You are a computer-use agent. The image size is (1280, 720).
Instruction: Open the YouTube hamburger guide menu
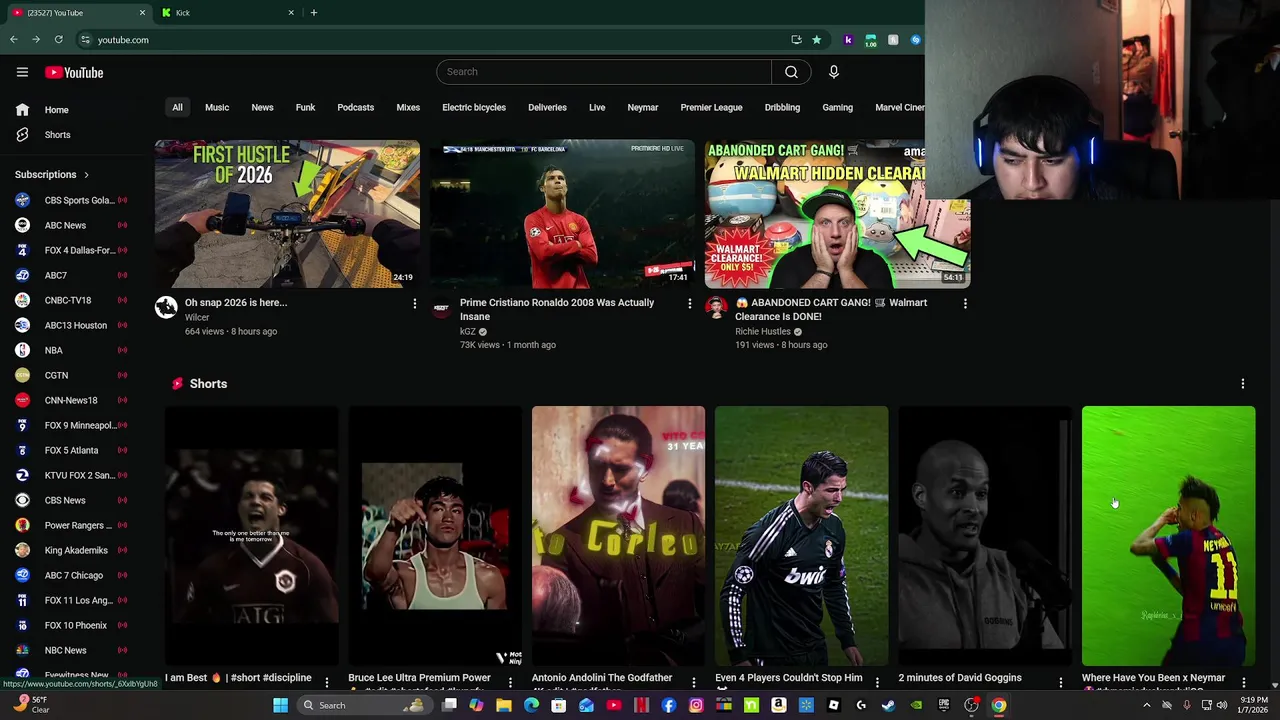click(x=22, y=72)
